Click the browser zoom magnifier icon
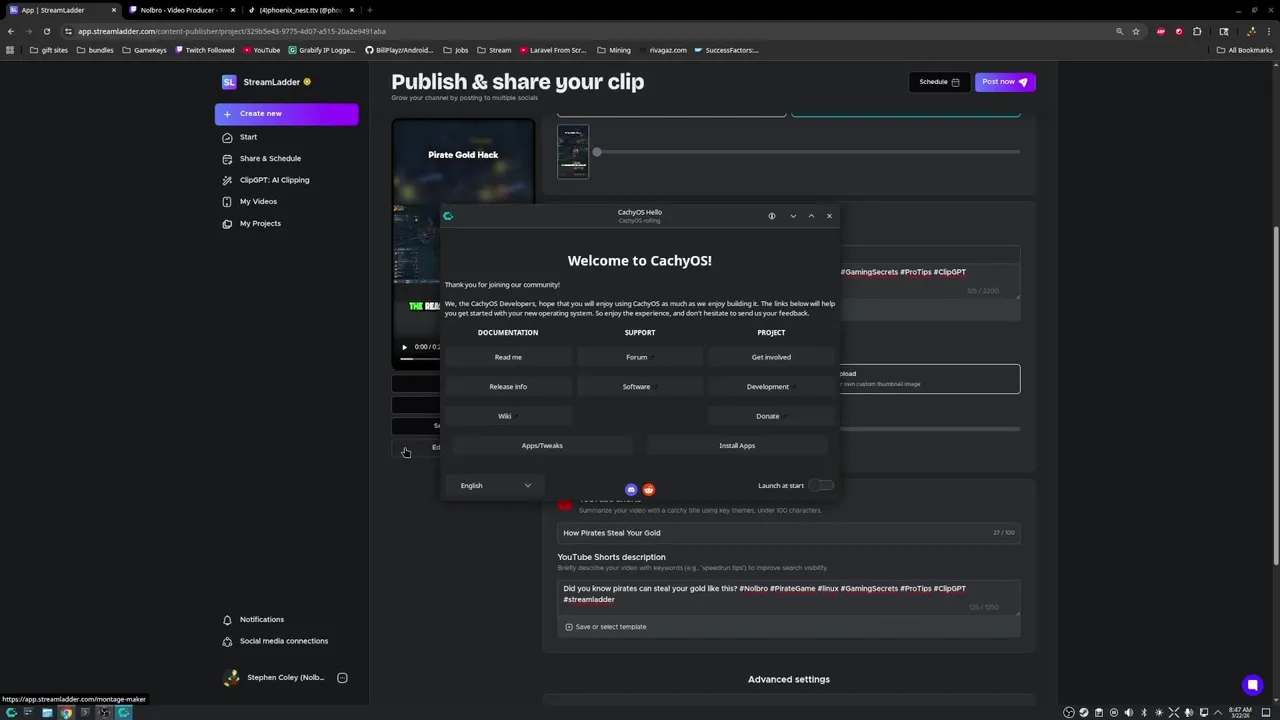Image resolution: width=1280 pixels, height=720 pixels. 1119,31
